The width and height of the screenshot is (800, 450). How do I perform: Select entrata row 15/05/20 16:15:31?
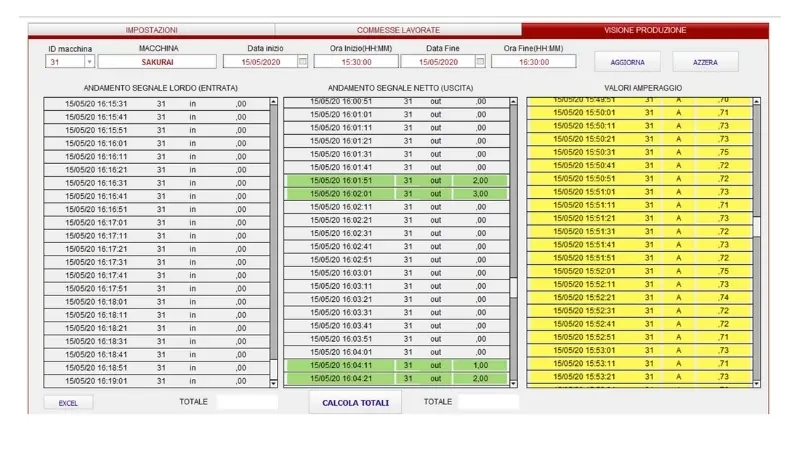[x=157, y=104]
